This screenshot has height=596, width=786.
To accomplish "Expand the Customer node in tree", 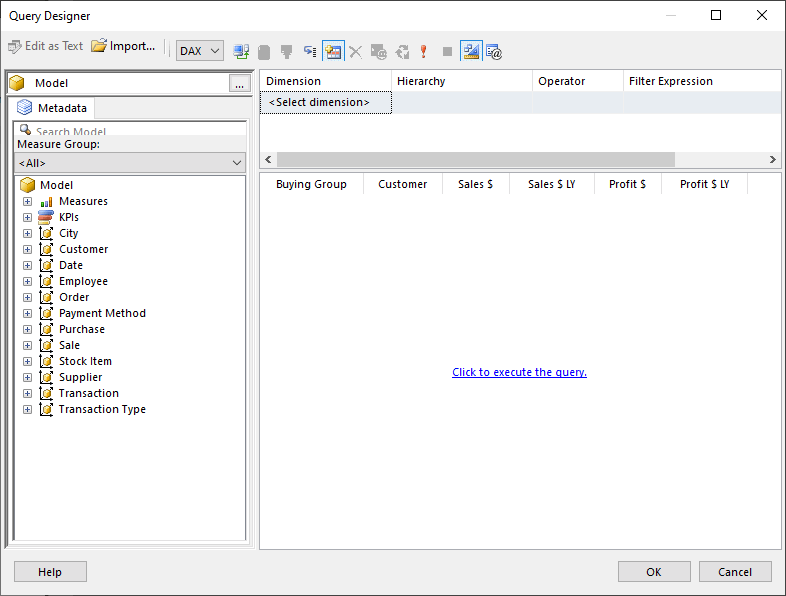I will (28, 249).
